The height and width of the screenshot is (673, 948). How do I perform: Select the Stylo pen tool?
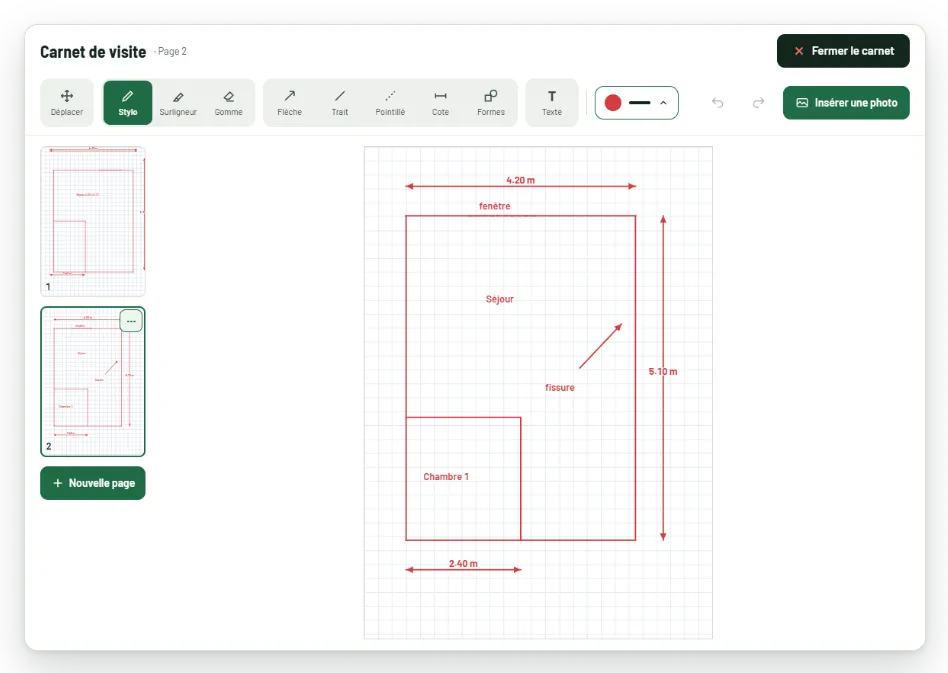(128, 103)
